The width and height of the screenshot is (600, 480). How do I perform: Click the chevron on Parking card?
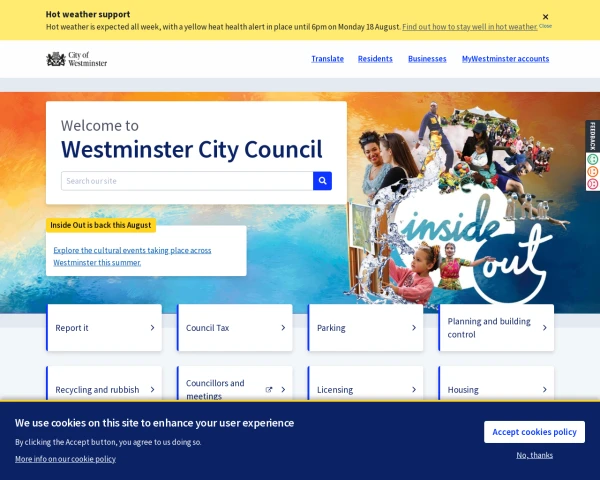point(414,328)
